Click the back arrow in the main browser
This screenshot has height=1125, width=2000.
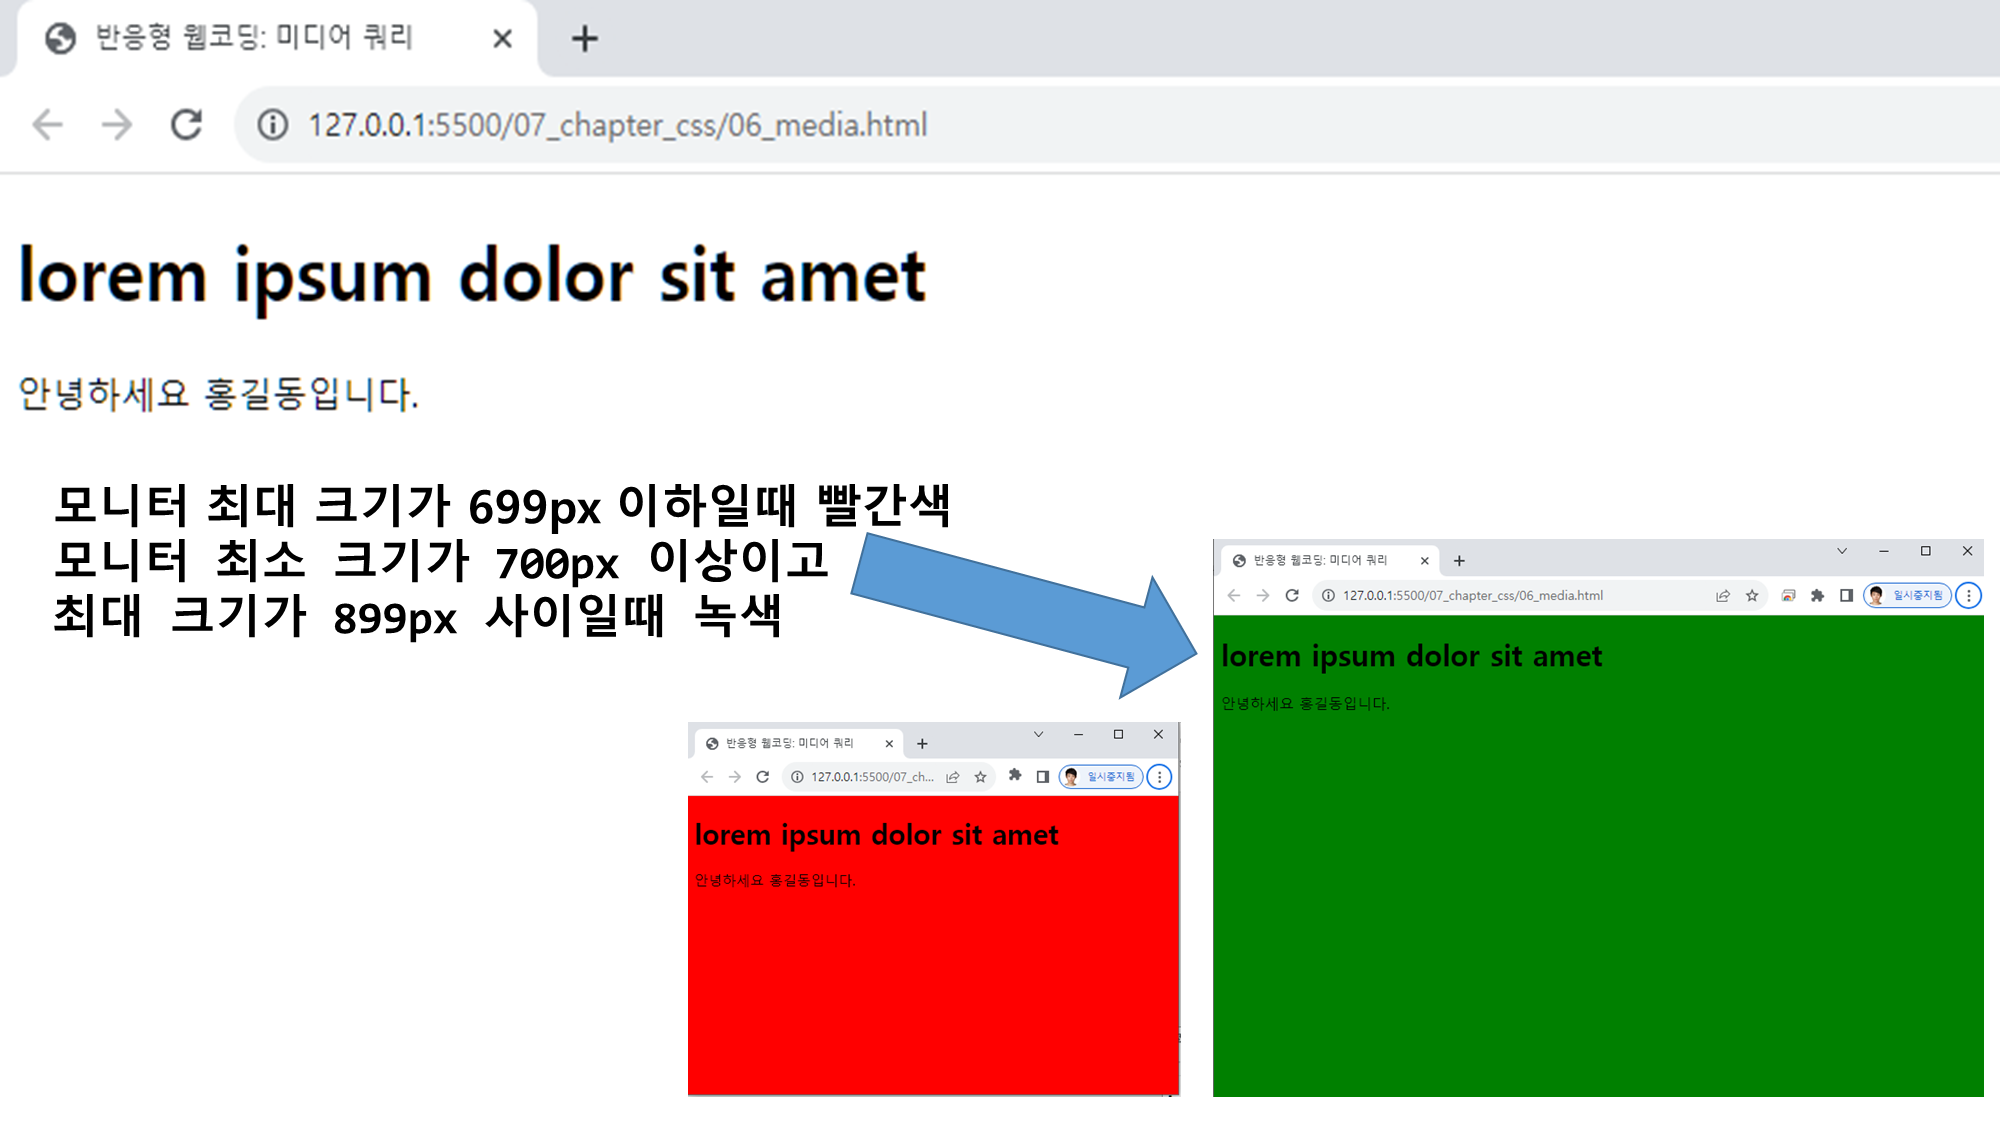47,125
